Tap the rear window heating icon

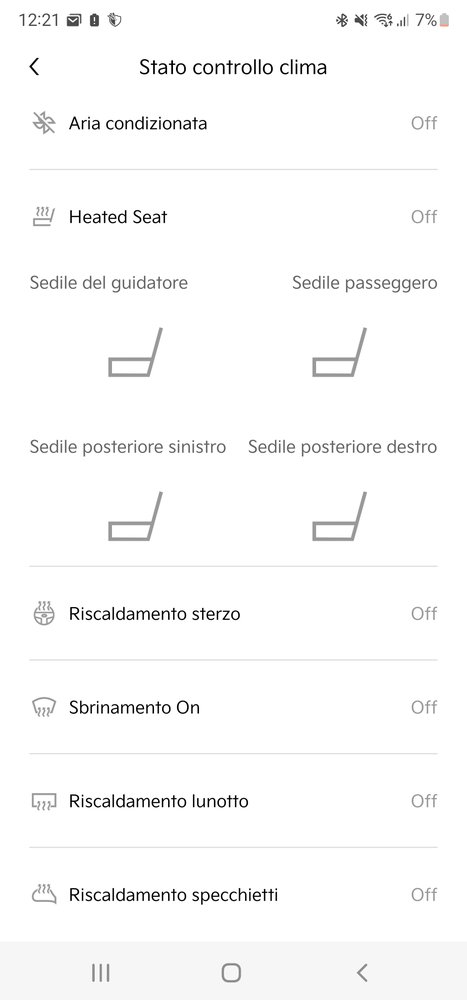(x=44, y=801)
